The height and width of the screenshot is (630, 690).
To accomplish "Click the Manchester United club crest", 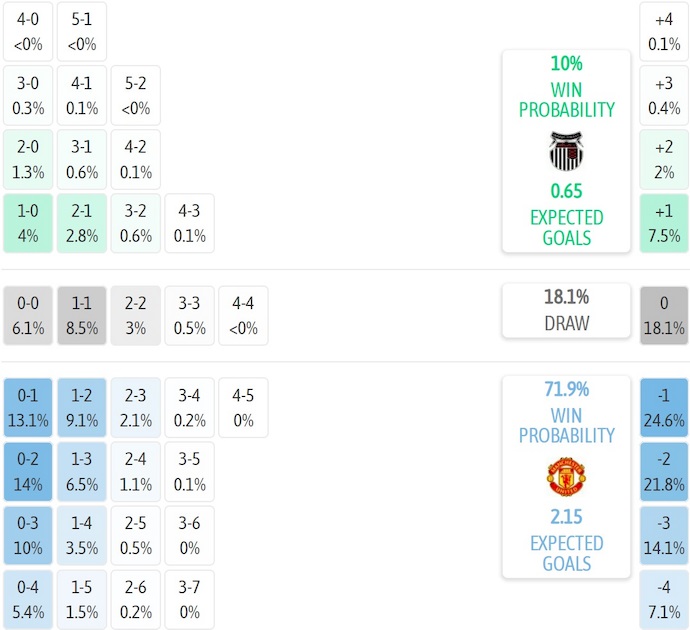I will pos(566,477).
